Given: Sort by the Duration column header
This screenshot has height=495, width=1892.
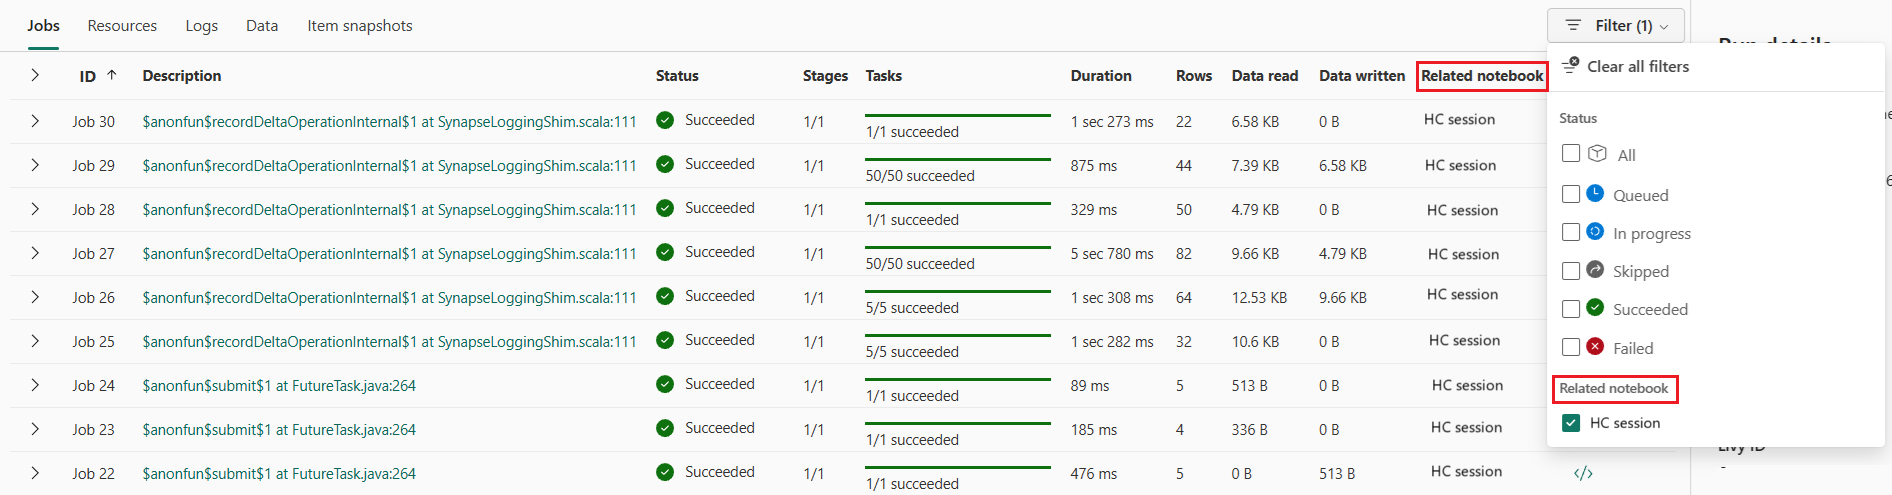Looking at the screenshot, I should [x=1101, y=76].
